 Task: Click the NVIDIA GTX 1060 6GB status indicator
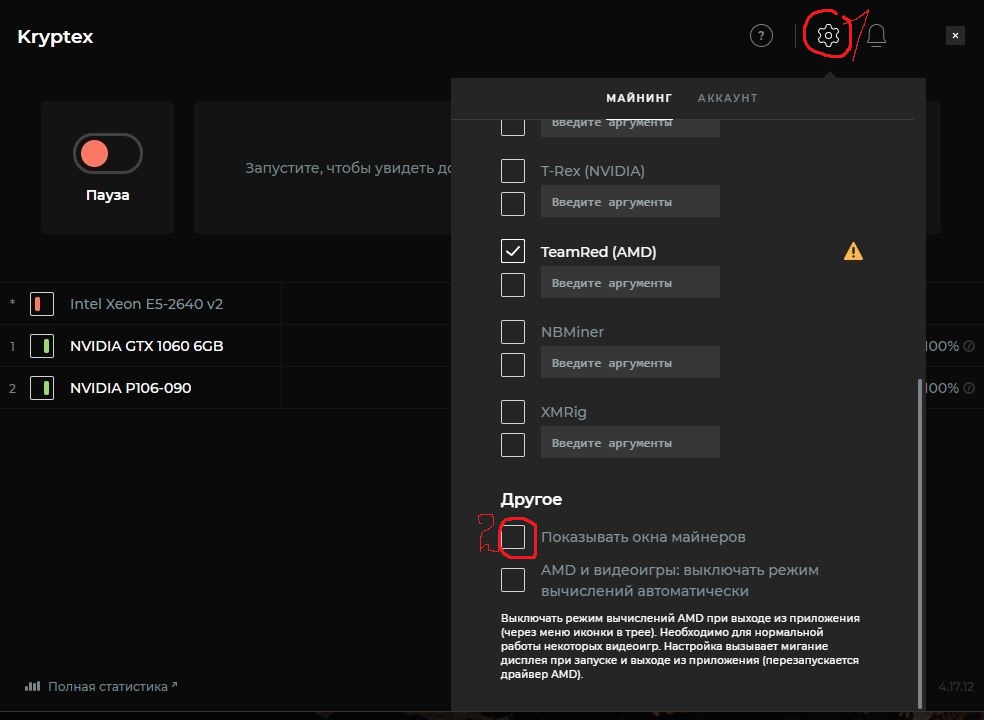pos(42,346)
